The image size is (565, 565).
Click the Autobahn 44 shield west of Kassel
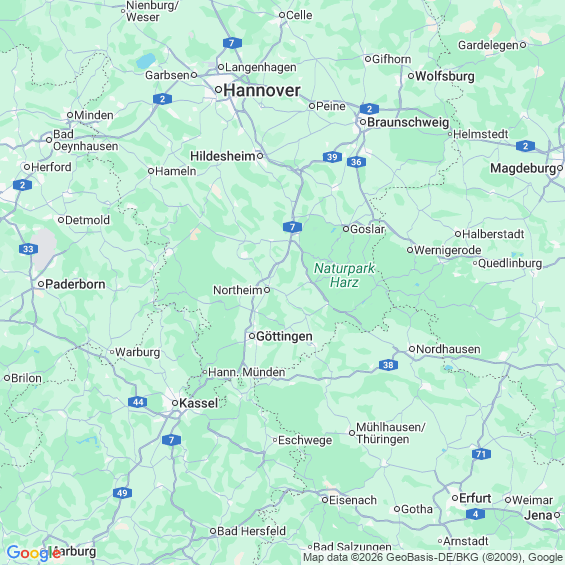[x=138, y=402]
